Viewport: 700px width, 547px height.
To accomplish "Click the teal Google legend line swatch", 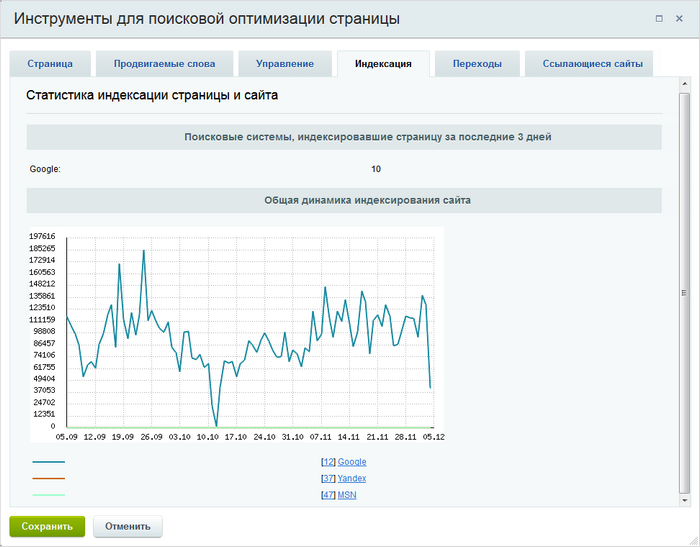I will 49,462.
